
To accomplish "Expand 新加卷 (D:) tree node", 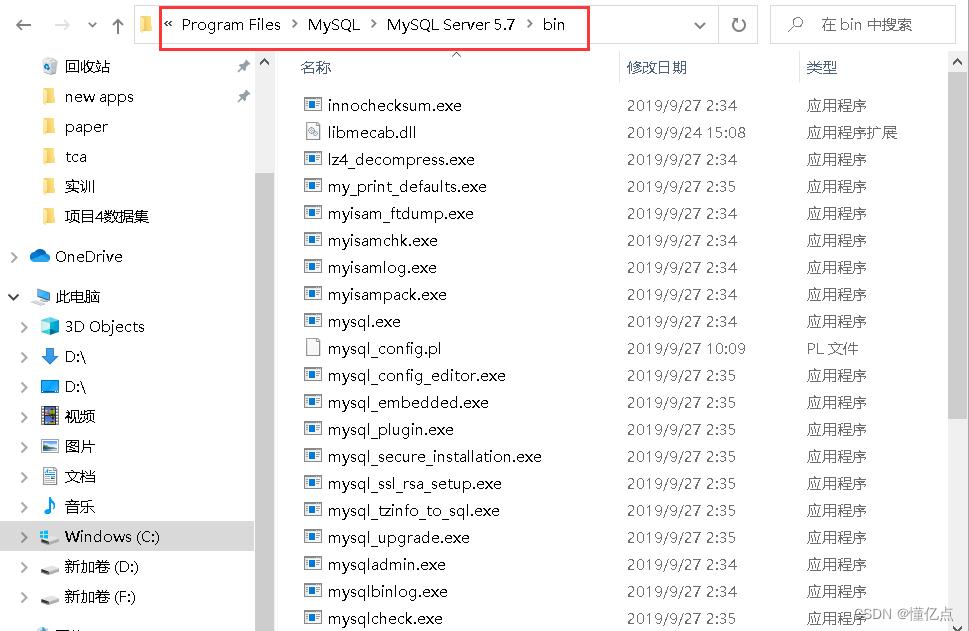I will pos(24,566).
